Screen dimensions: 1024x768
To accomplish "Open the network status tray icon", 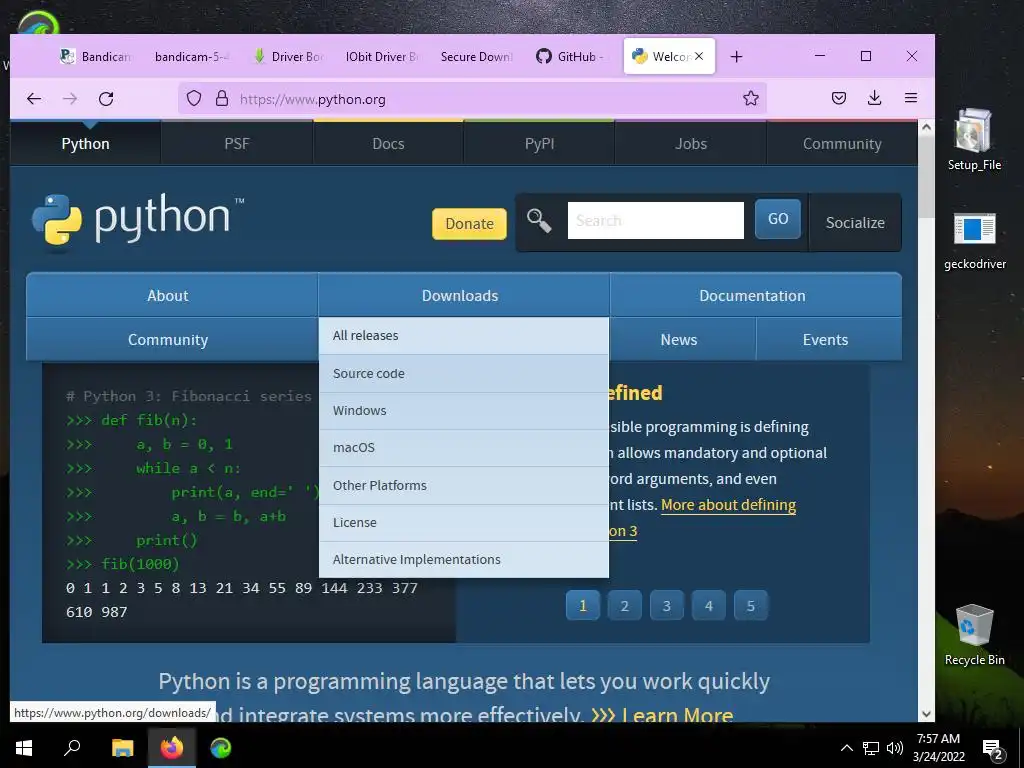I will [x=871, y=748].
